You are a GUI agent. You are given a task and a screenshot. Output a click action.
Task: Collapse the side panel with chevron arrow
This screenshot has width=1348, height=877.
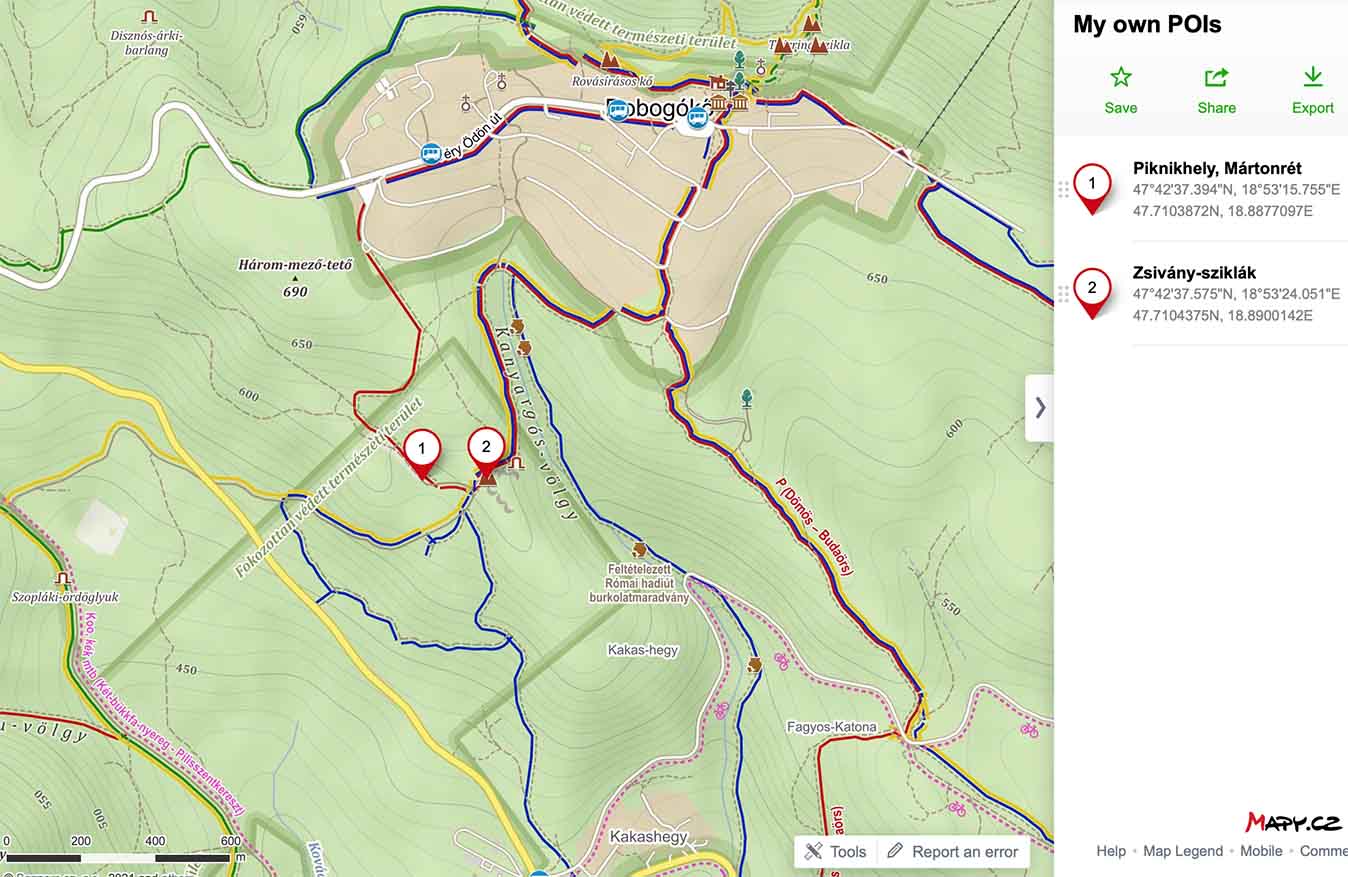click(1040, 407)
